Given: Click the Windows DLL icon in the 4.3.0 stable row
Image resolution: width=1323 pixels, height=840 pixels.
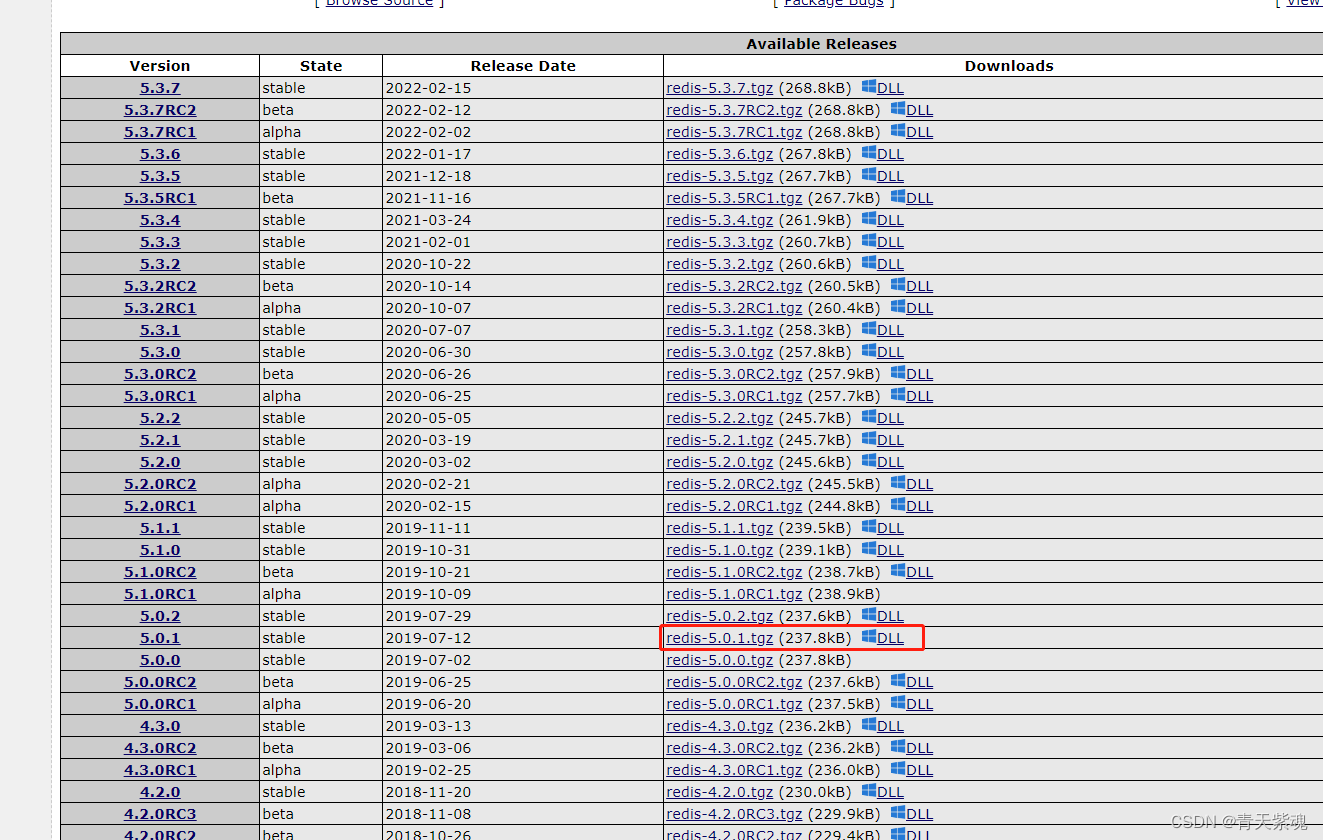Looking at the screenshot, I should pyautogui.click(x=868, y=725).
